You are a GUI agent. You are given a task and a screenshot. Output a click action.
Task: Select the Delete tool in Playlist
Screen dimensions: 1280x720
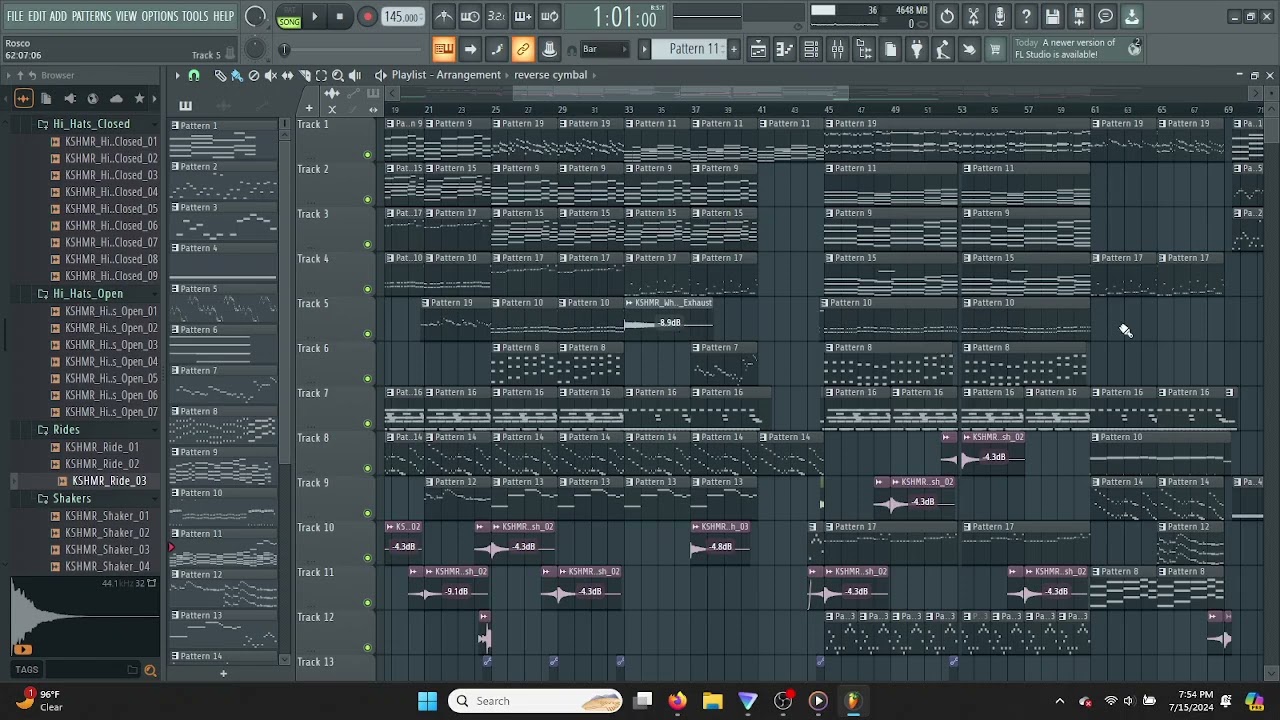pos(254,75)
